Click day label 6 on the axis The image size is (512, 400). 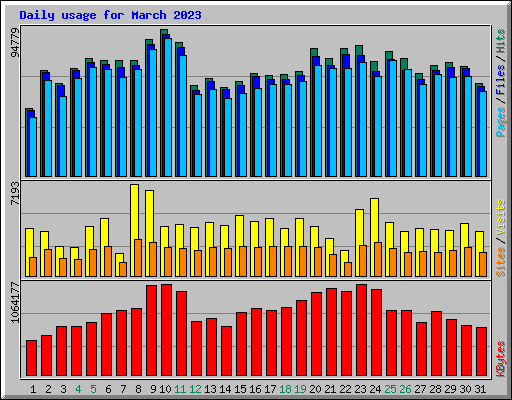tap(108, 389)
